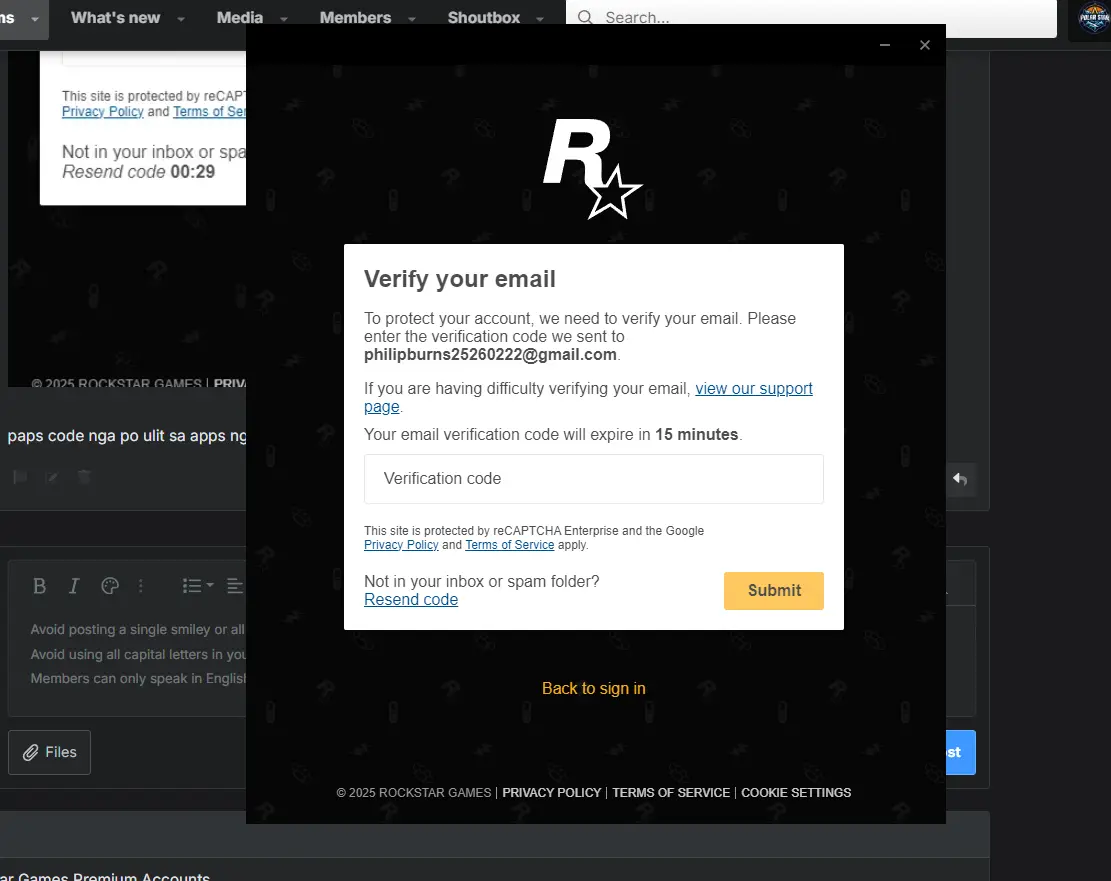The height and width of the screenshot is (881, 1111).
Task: Toggle Italic formatting in the reply editor
Action: pos(74,585)
